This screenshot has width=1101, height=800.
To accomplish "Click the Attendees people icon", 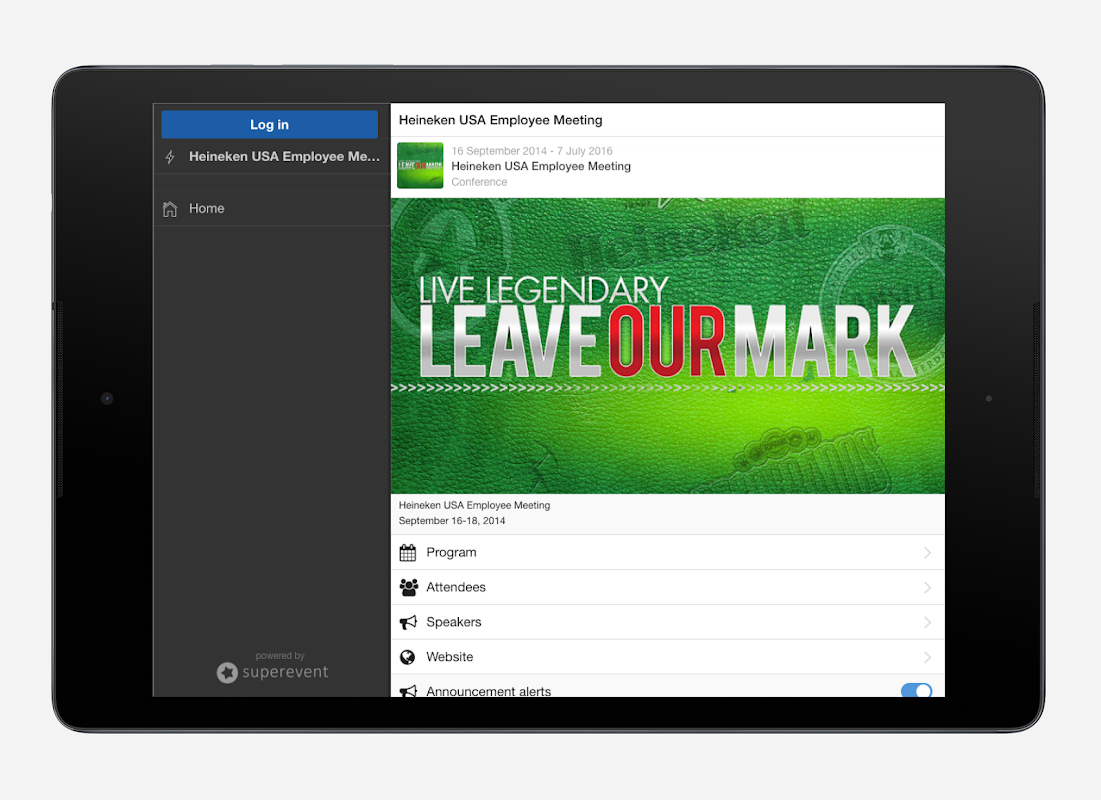I will pyautogui.click(x=409, y=587).
